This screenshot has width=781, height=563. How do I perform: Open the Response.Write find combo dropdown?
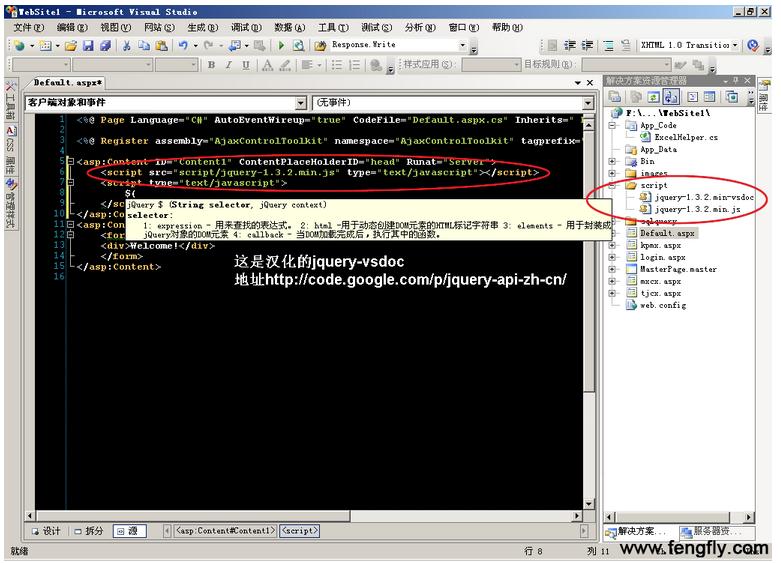click(x=463, y=45)
